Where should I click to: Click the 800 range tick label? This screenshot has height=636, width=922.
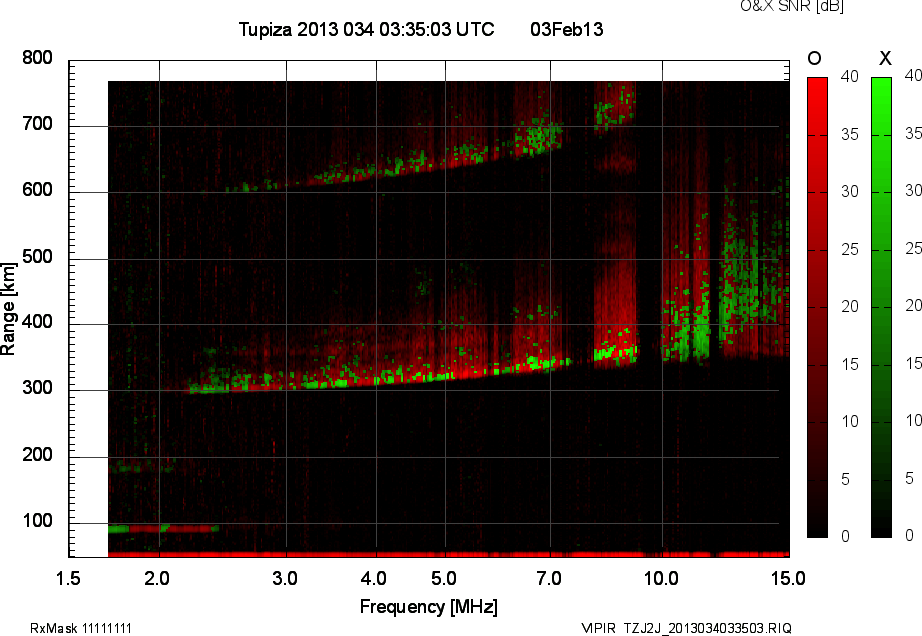tap(37, 59)
